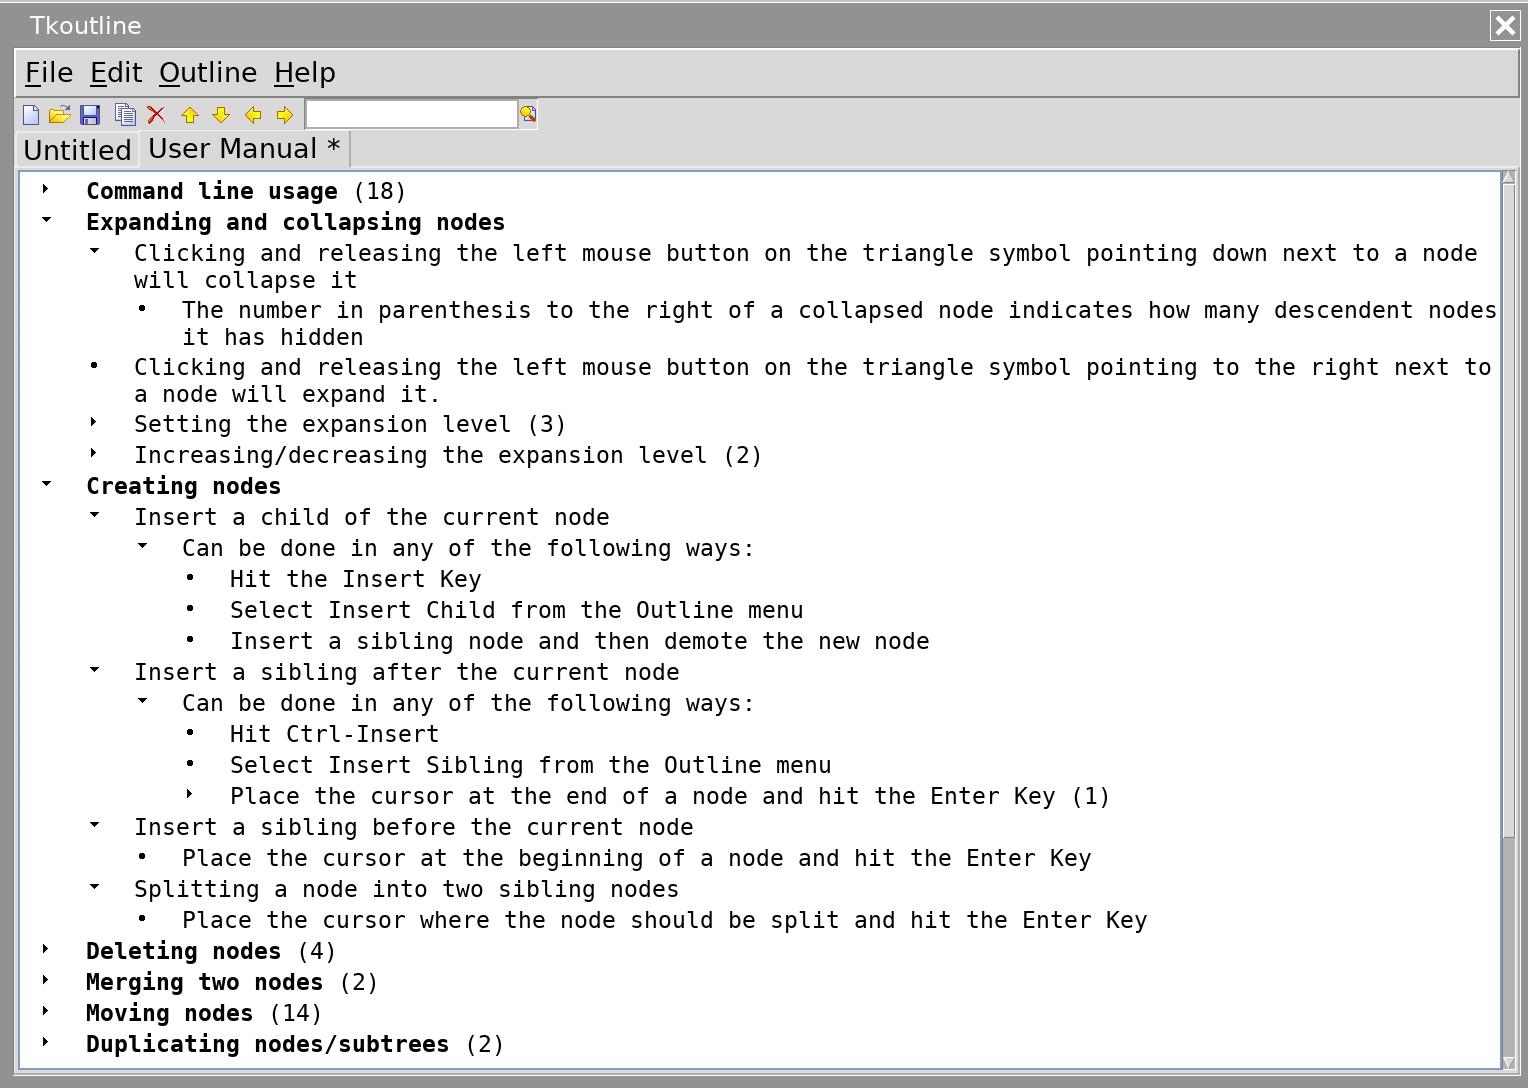
Task: Demote node with the right yellow arrow
Action: point(284,115)
